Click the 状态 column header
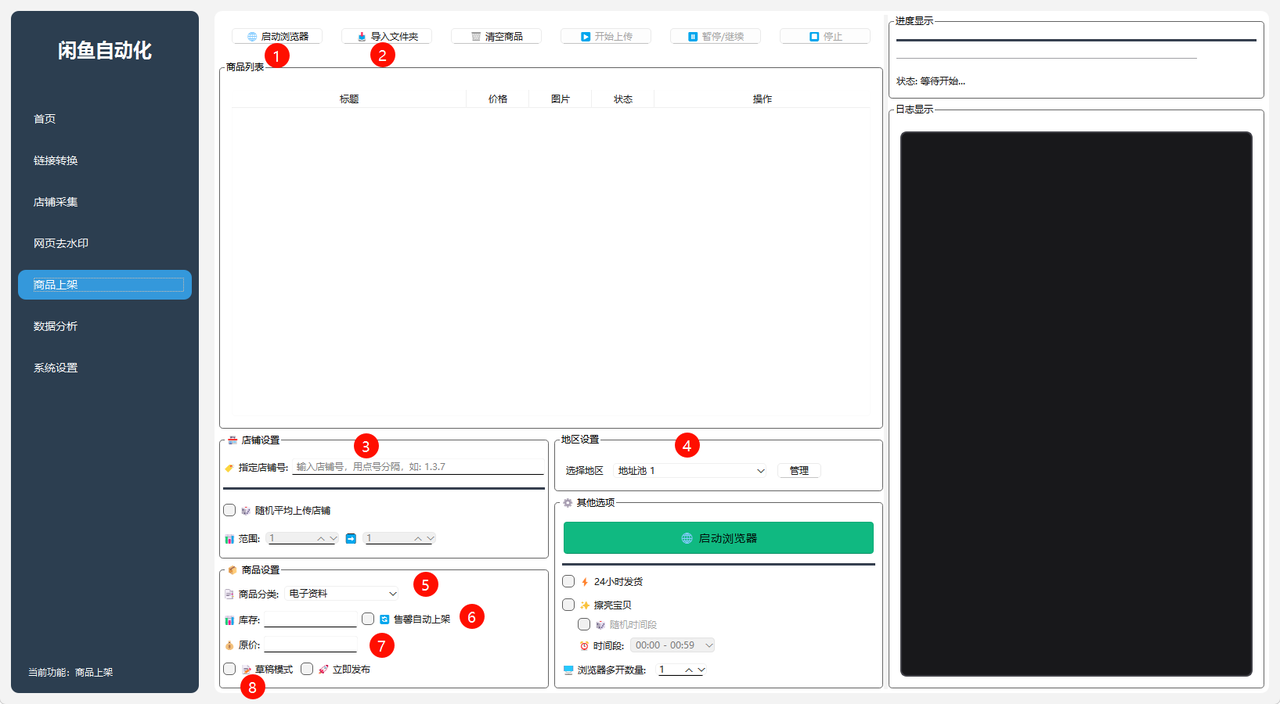This screenshot has height=704, width=1280. coord(623,99)
